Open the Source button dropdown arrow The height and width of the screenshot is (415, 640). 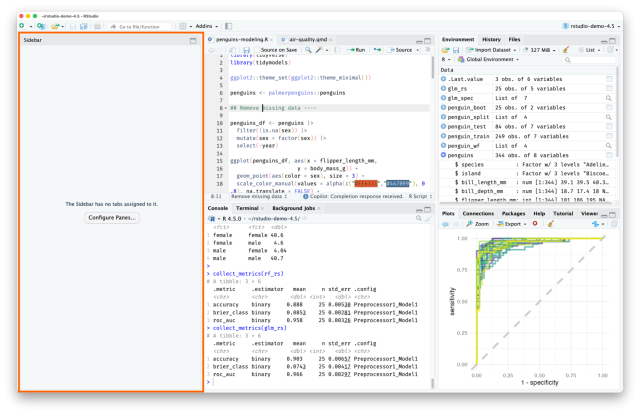pos(418,50)
